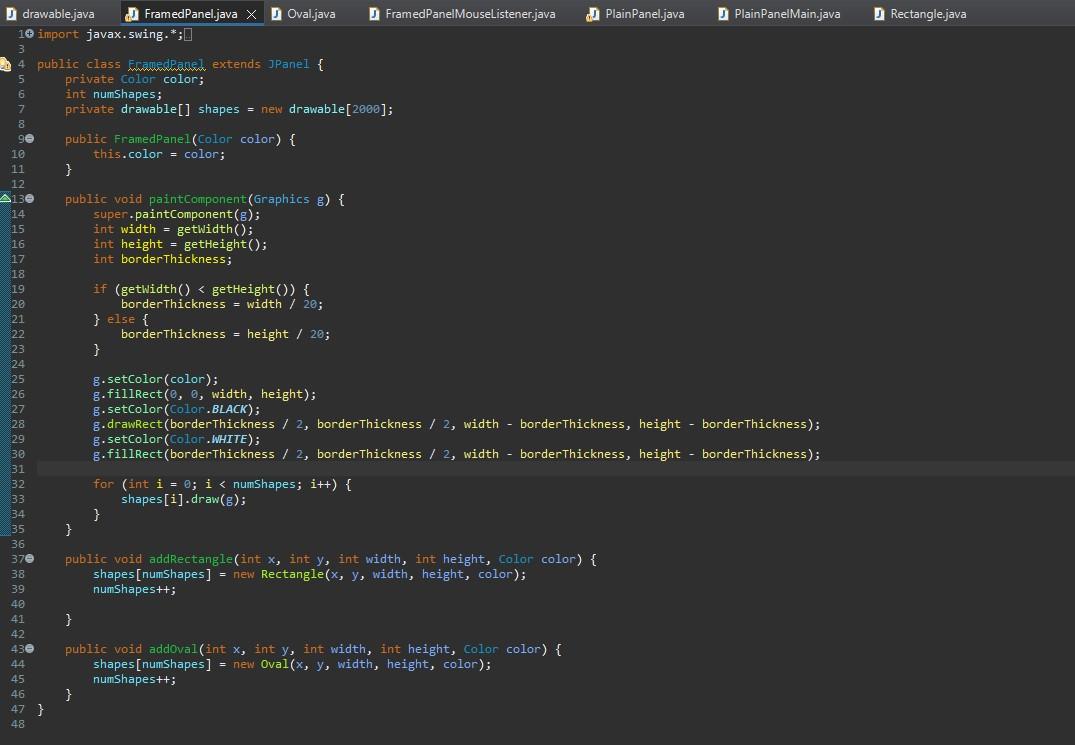Image resolution: width=1075 pixels, height=745 pixels.
Task: Click the Java file icon on Rectangle.java tab
Action: [879, 14]
